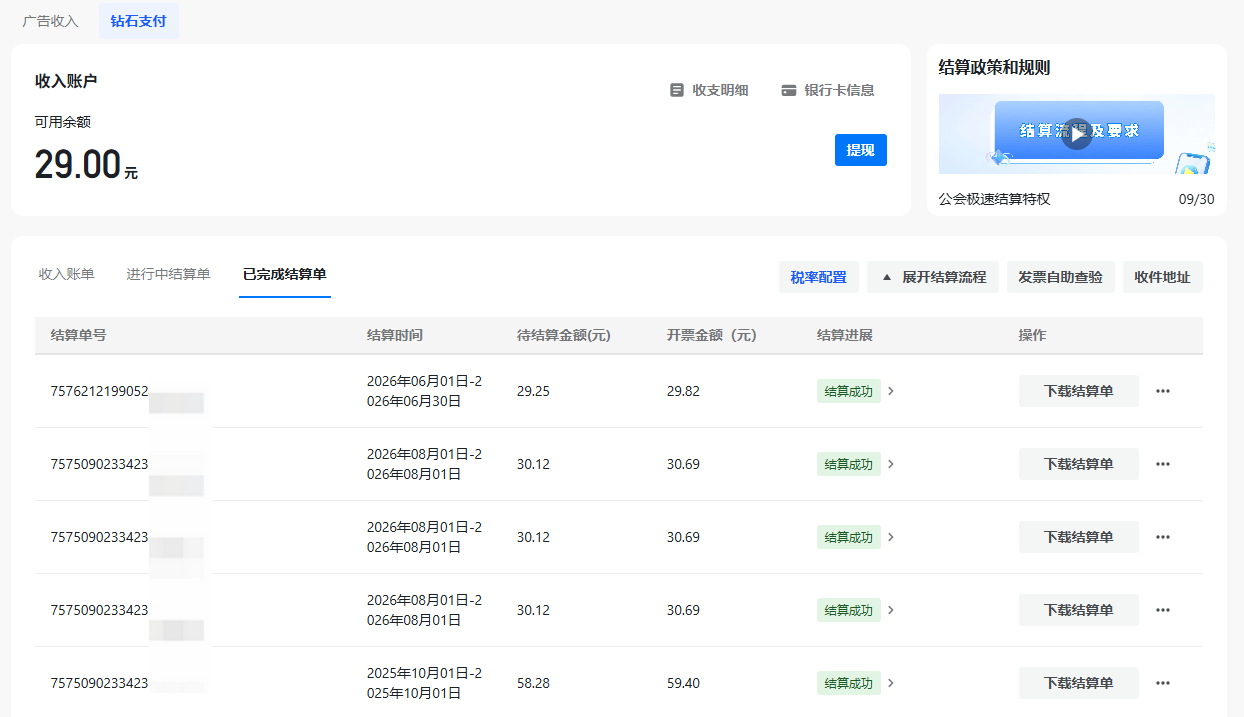
Task: Open more options for 58.28 settlement row
Action: pyautogui.click(x=1162, y=683)
